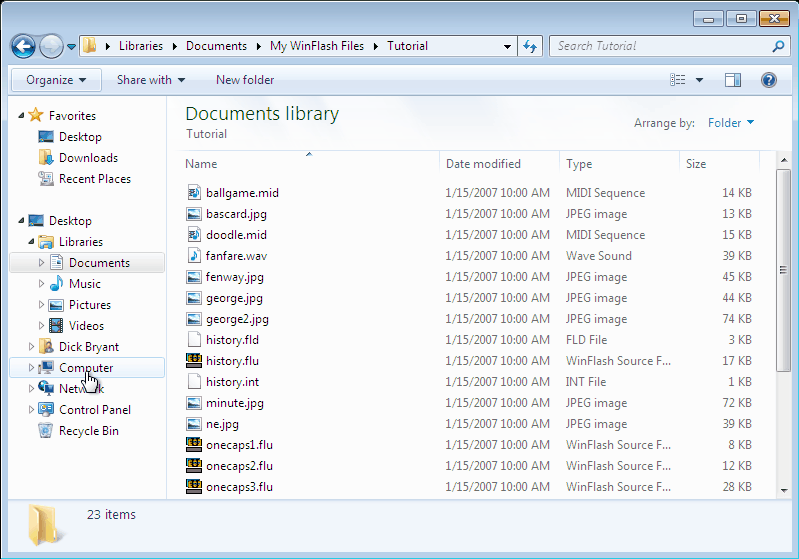Click the Back navigation arrow button
This screenshot has width=799, height=559.
23,46
